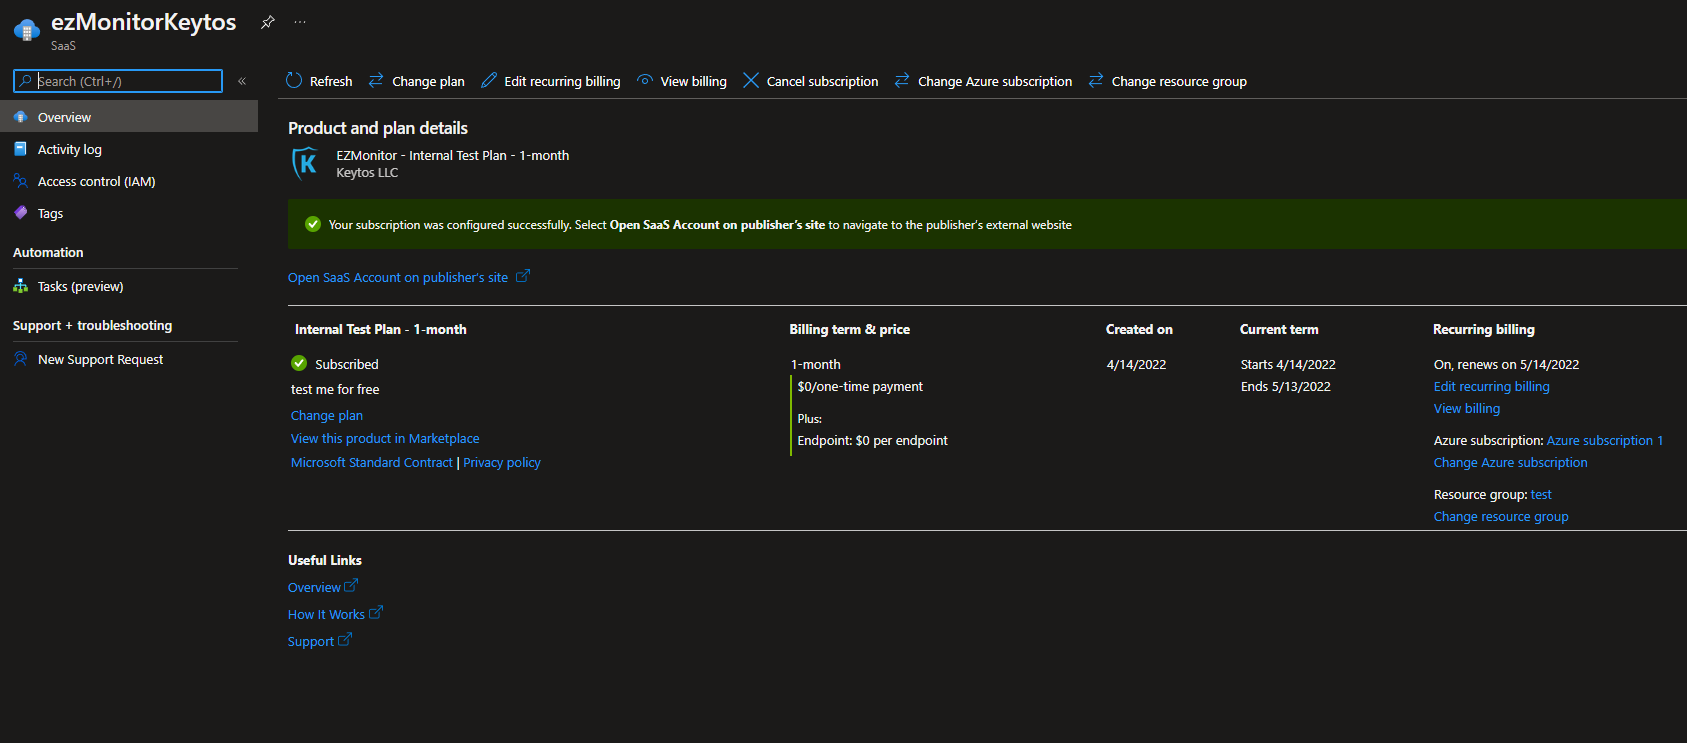Open the How It Works link
Screen dimensions: 1687x743
point(326,614)
